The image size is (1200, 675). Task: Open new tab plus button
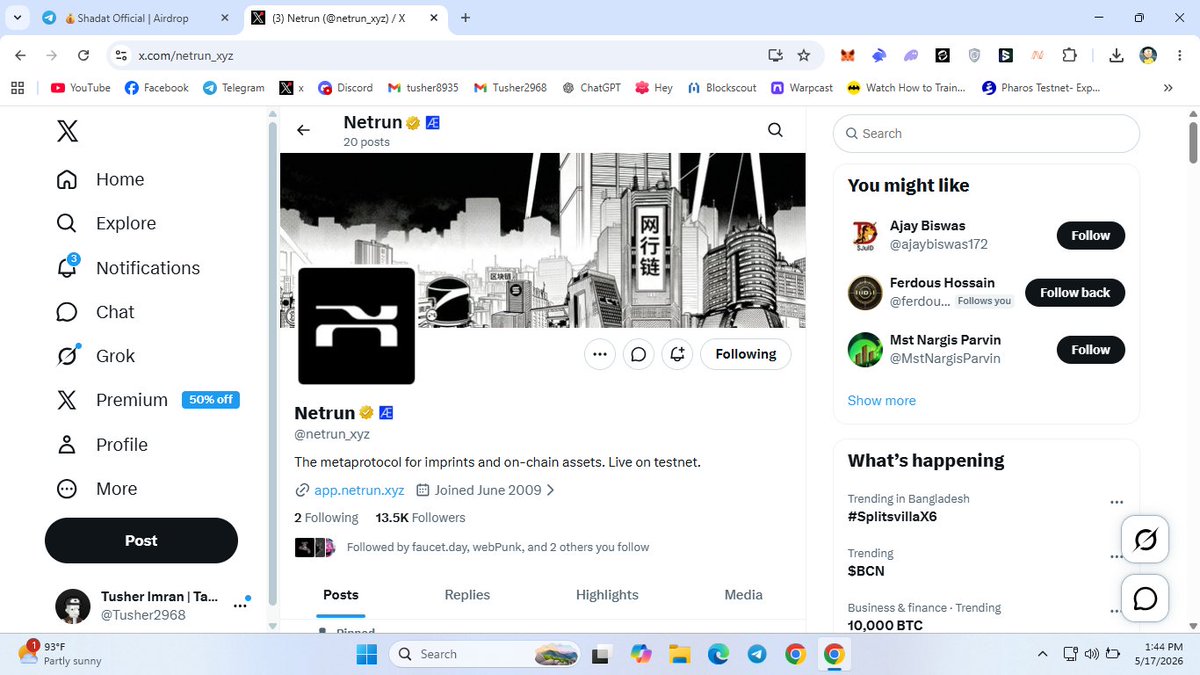click(x=465, y=18)
